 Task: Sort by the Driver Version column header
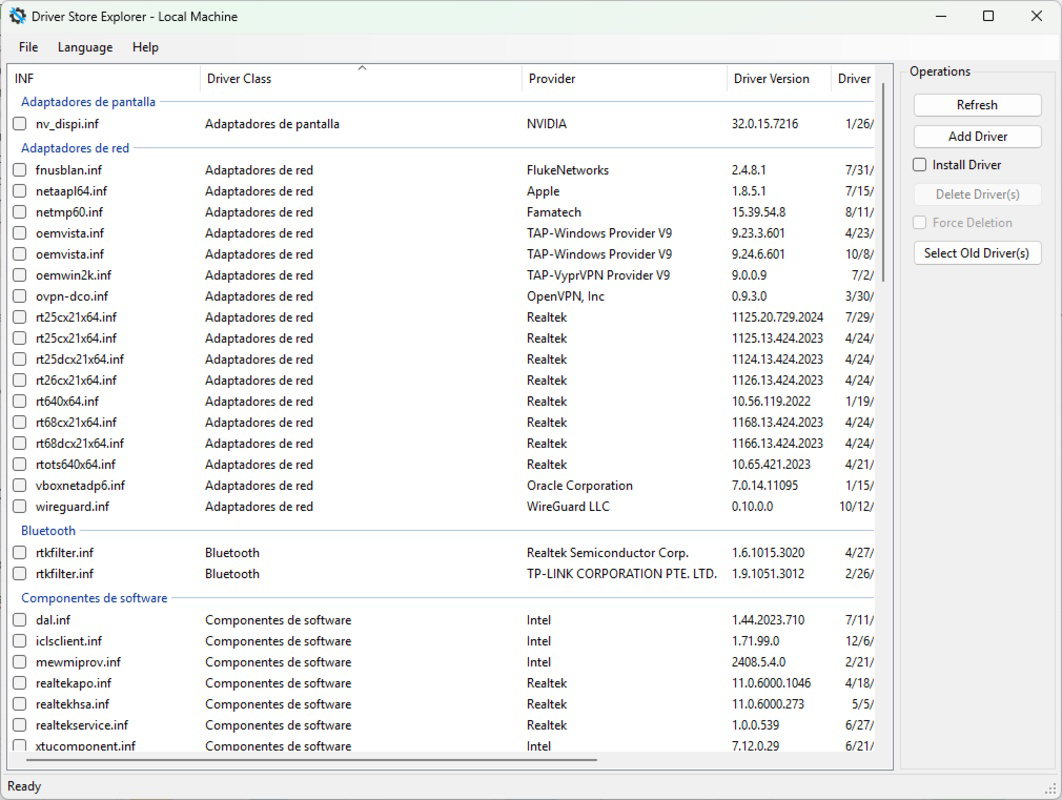click(777, 78)
